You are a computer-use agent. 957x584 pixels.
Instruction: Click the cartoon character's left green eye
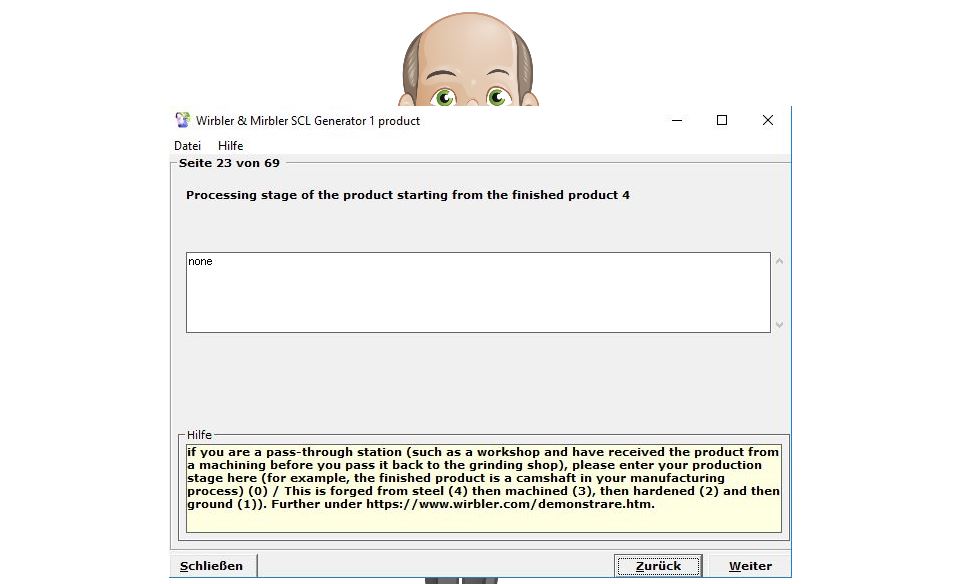point(444,97)
